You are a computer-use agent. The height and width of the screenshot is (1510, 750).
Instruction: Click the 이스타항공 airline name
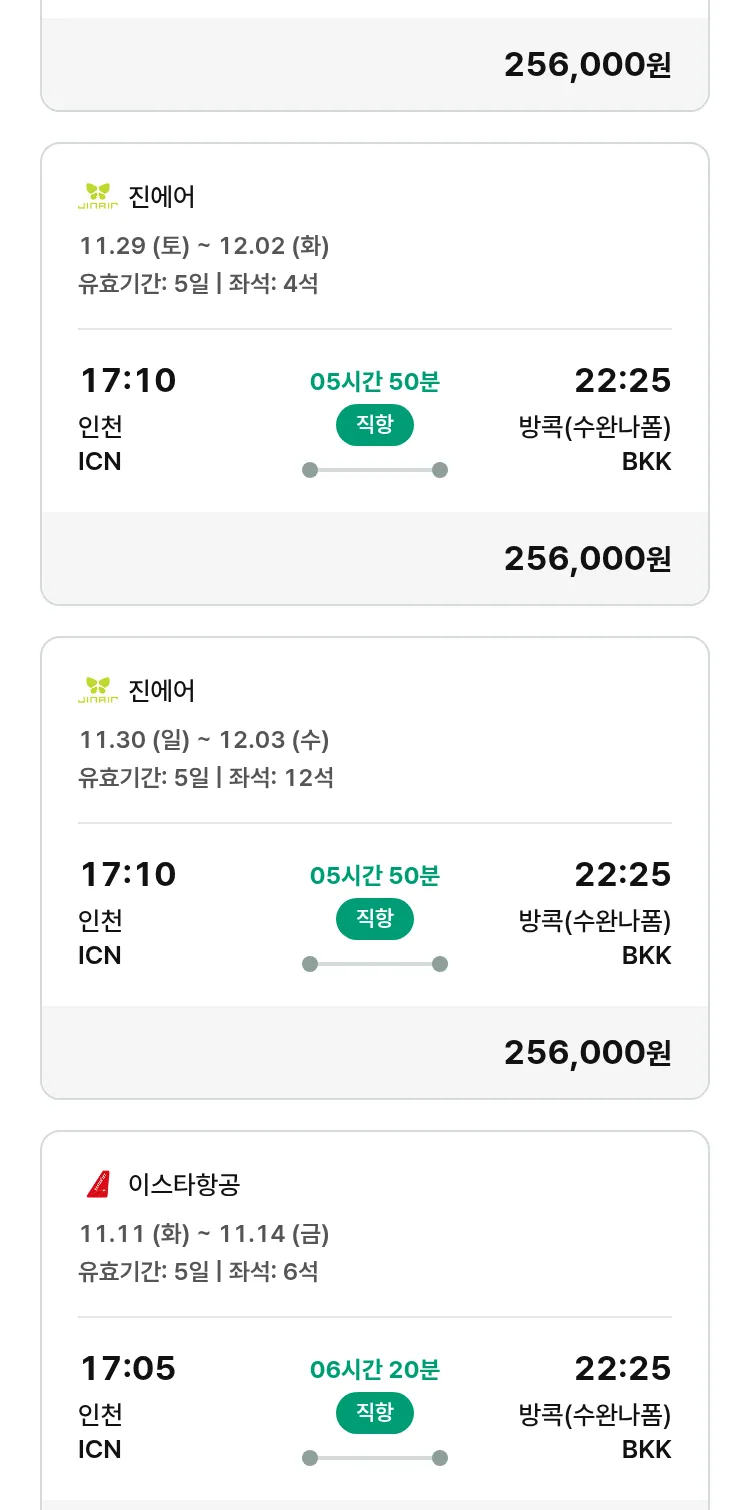point(184,1184)
